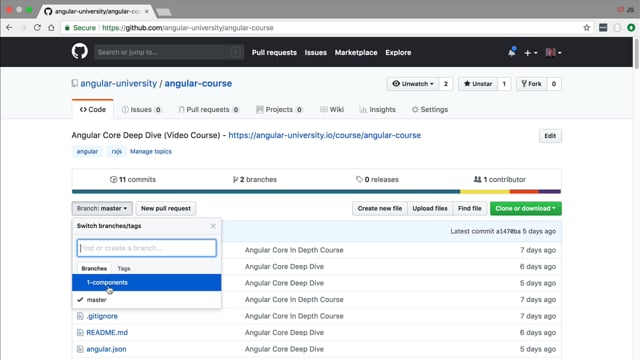Open the angular-university owner link
The width and height of the screenshot is (640, 360).
click(118, 83)
